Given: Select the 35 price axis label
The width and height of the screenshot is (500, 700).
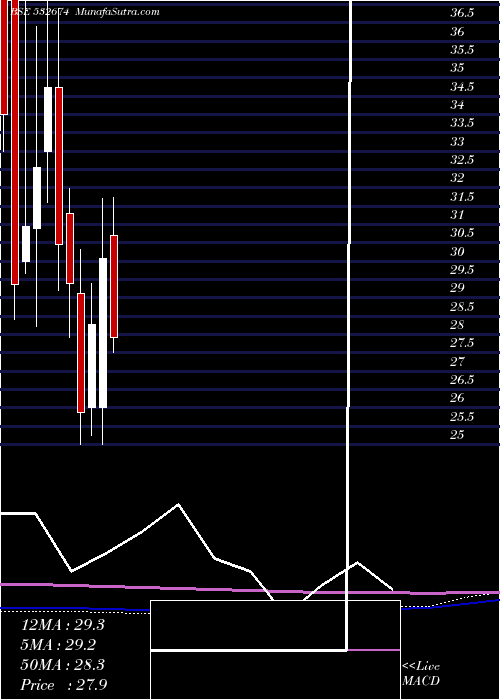Looking at the screenshot, I should pyautogui.click(x=457, y=68).
